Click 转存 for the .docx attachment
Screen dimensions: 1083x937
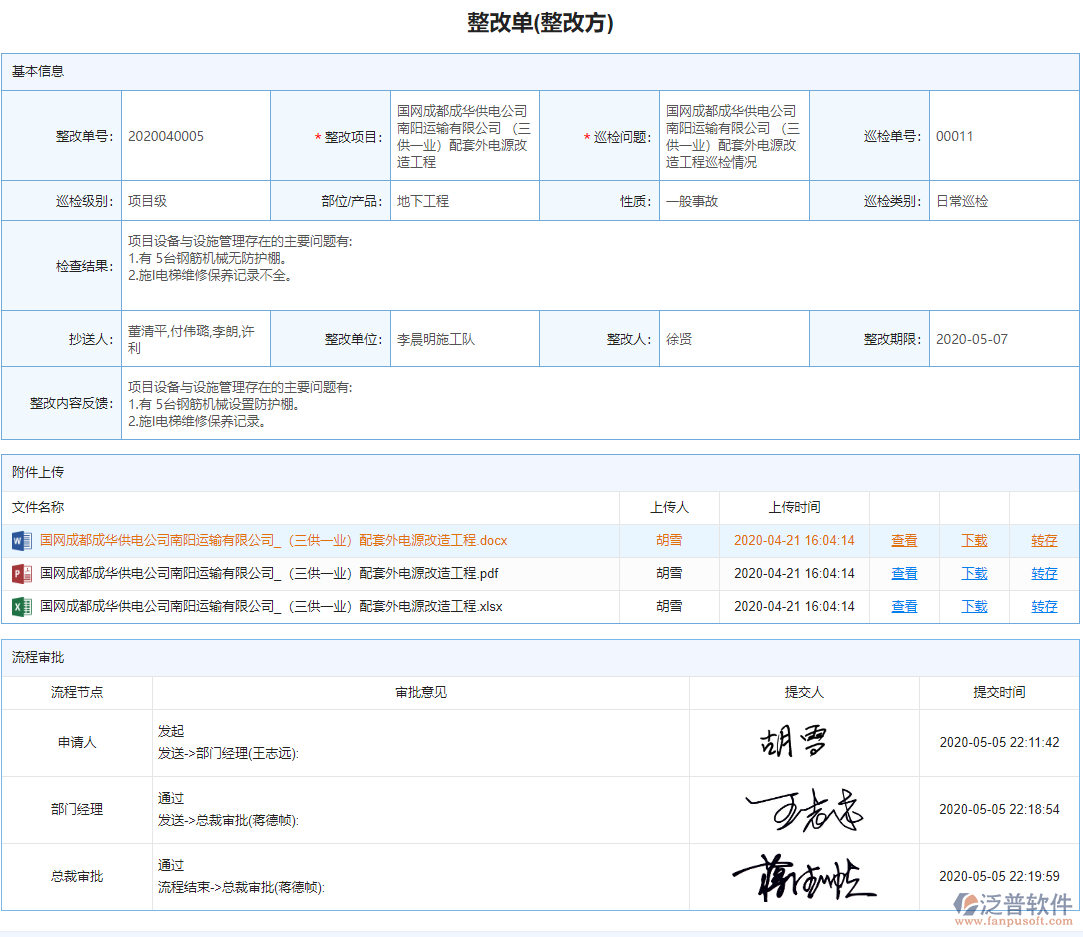[1042, 540]
